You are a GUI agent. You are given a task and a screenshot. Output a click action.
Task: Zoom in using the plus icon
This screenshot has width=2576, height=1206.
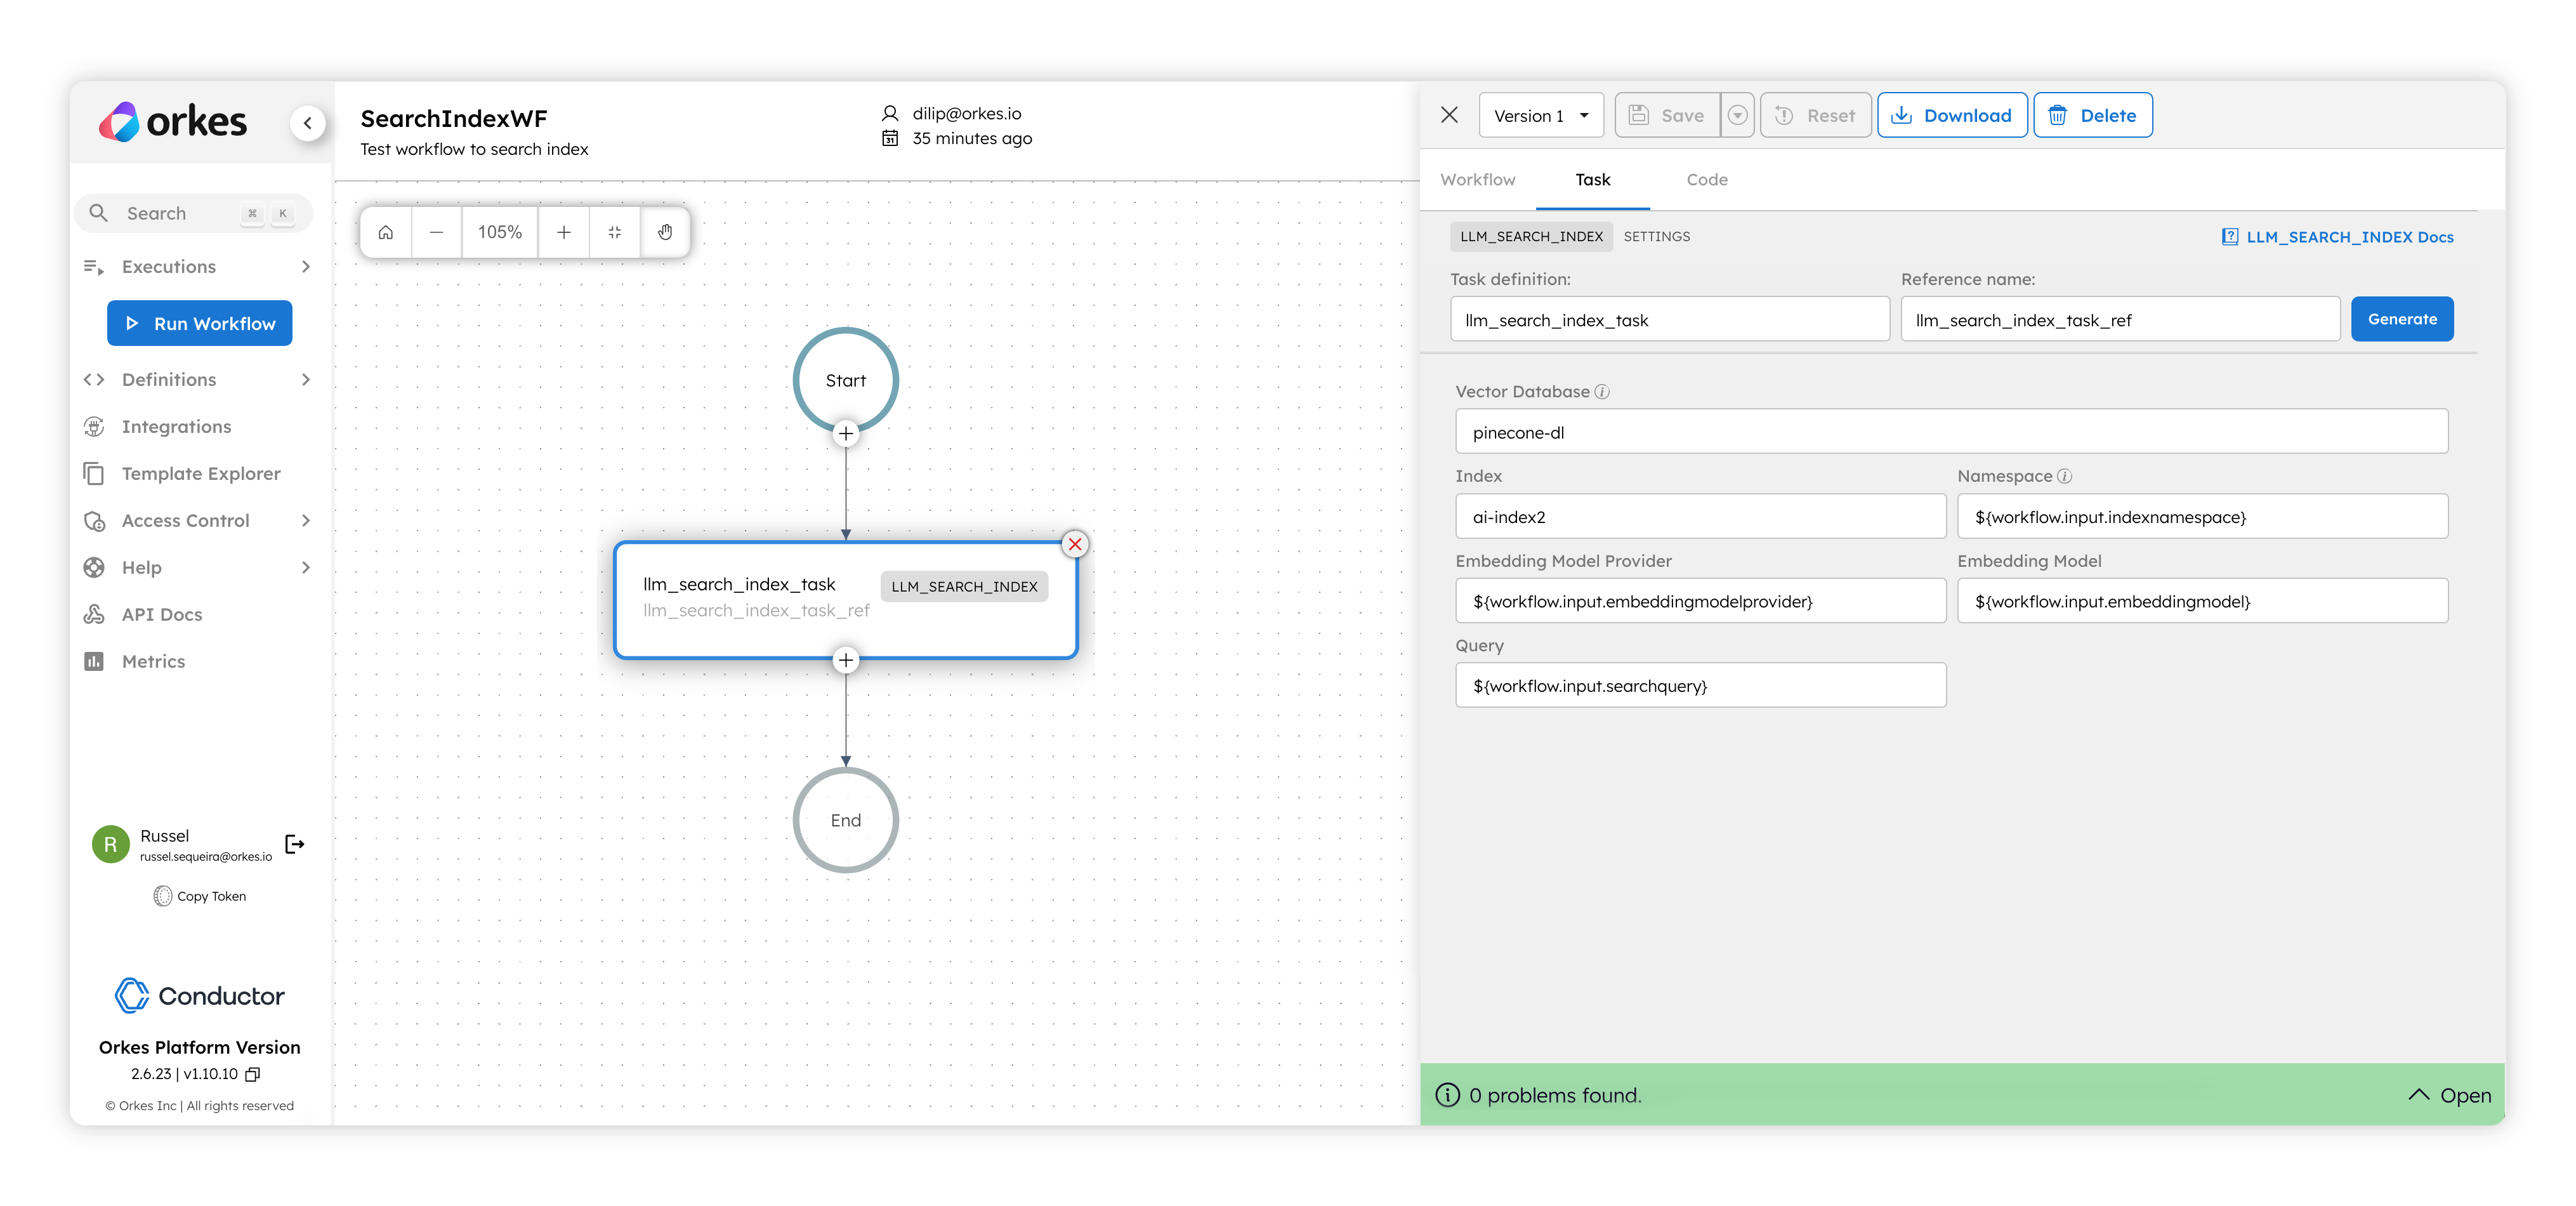click(x=564, y=232)
